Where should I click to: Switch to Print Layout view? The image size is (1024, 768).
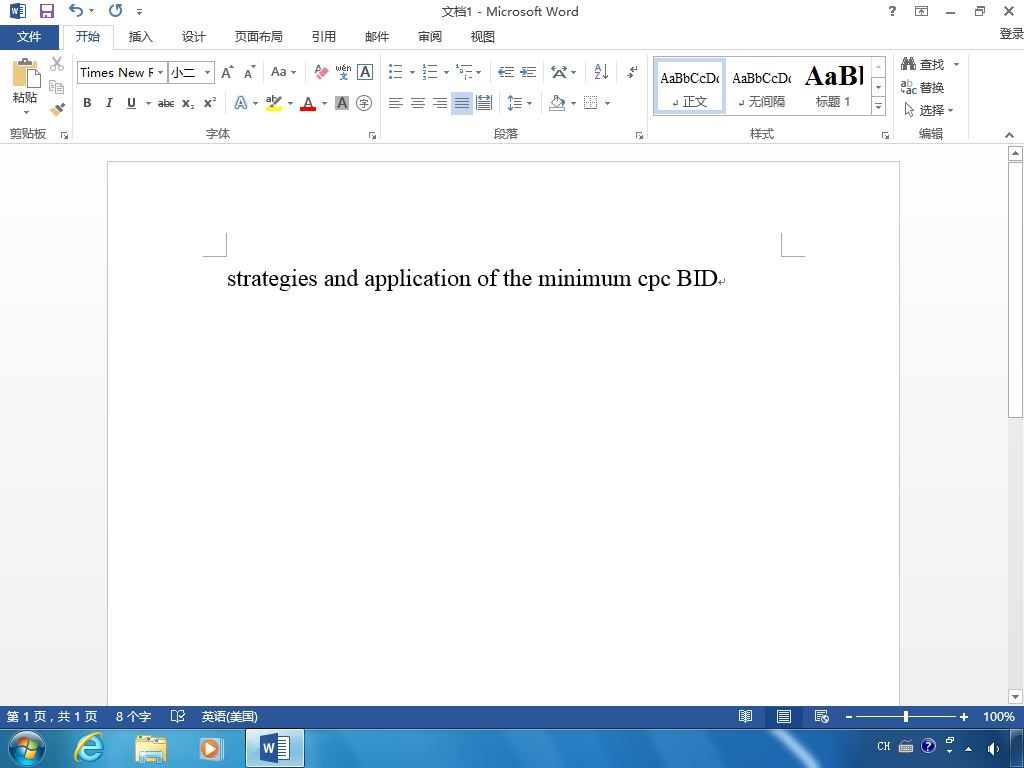pos(784,716)
